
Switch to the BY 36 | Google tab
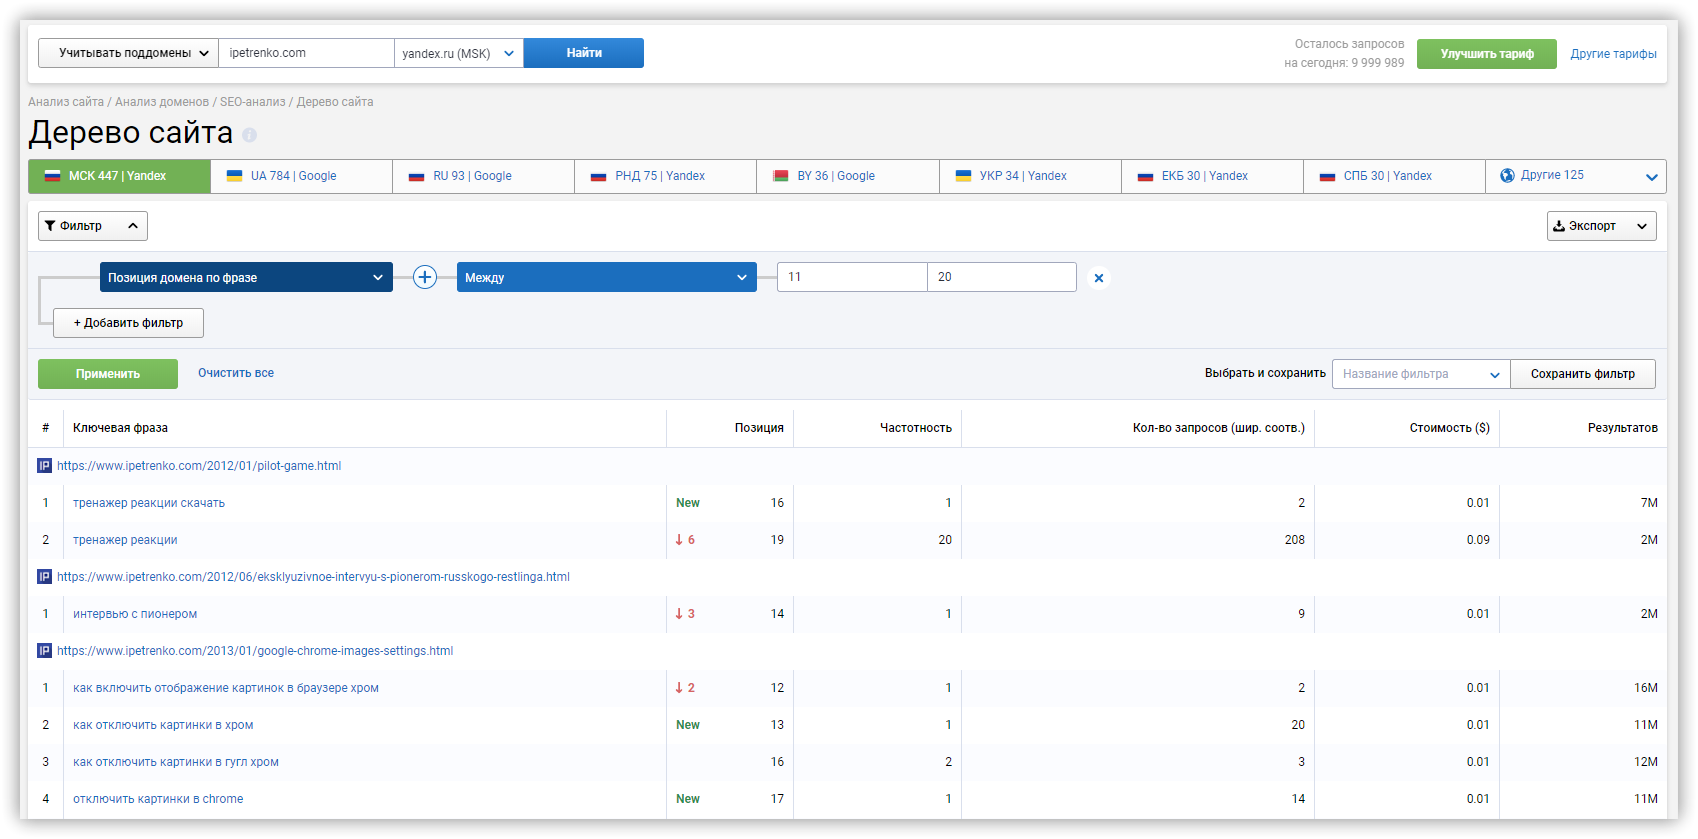point(848,176)
